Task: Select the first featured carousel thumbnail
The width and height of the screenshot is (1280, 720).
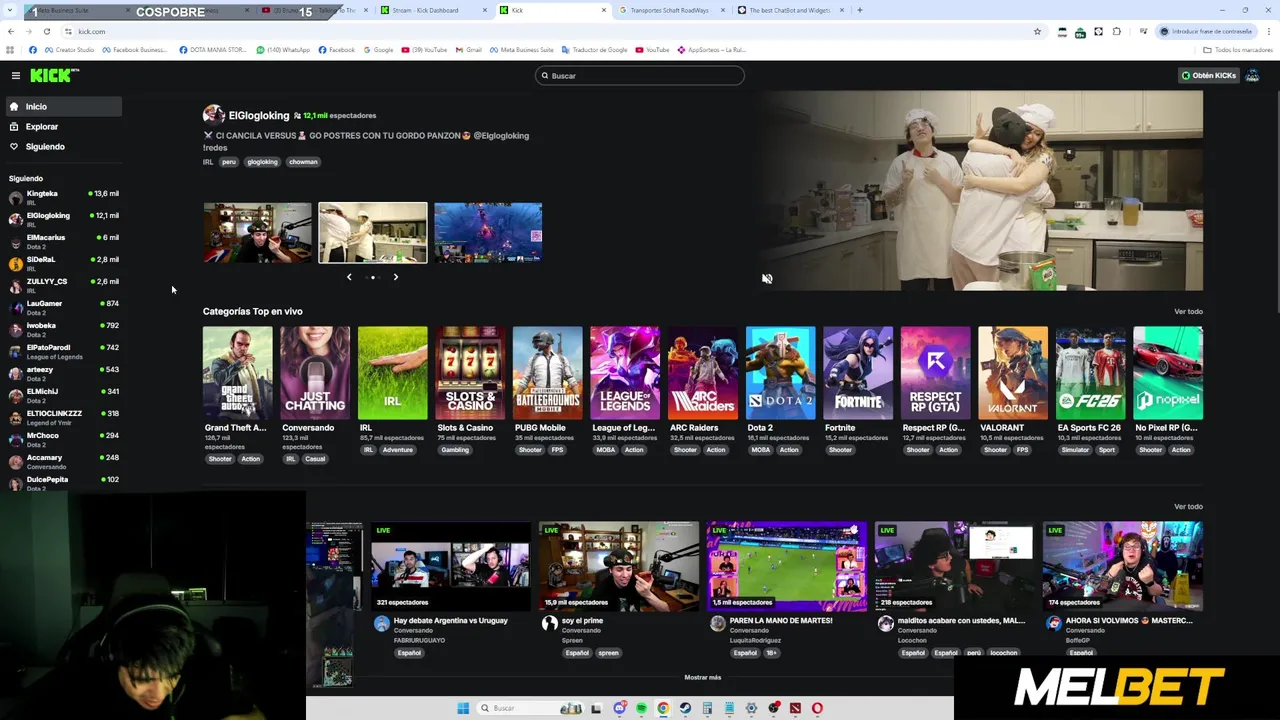Action: [x=258, y=233]
